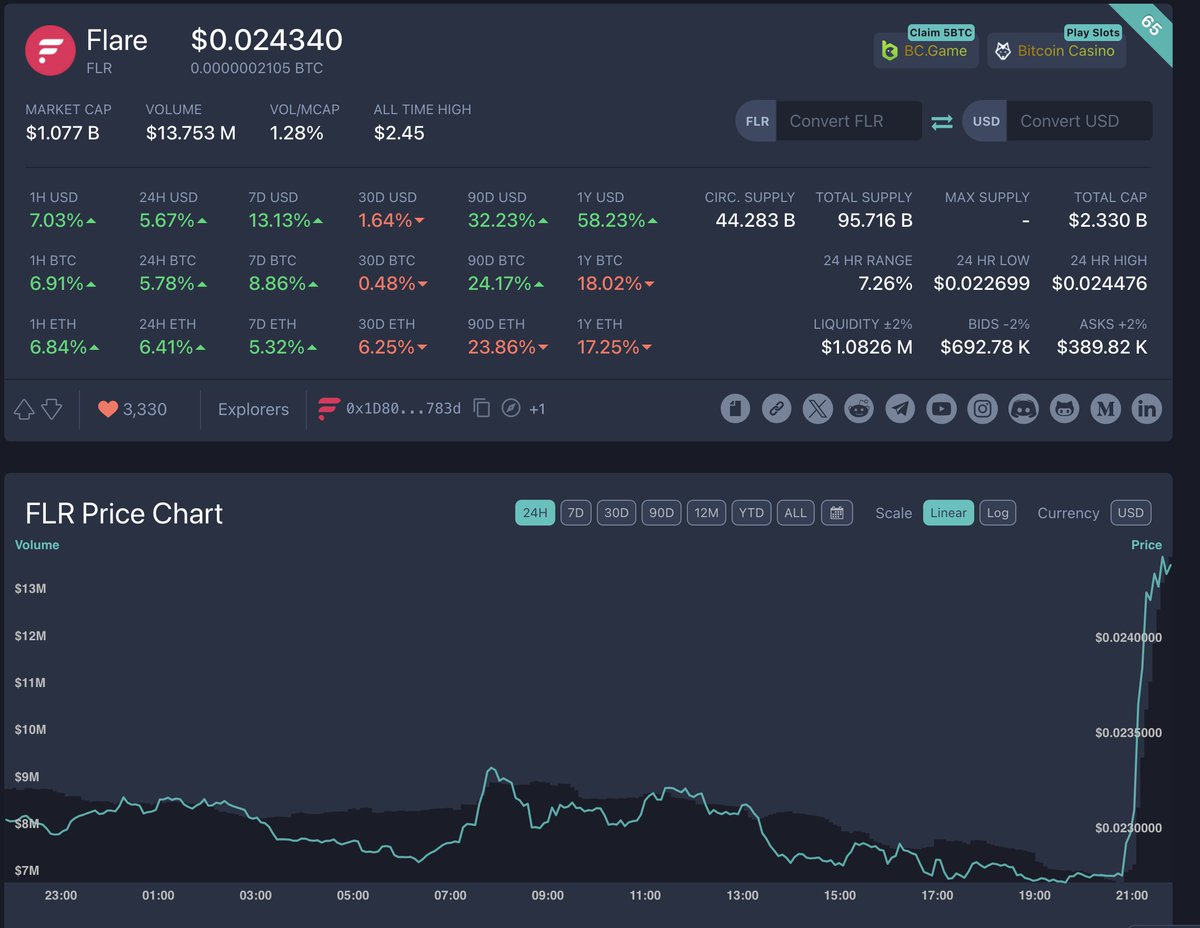Screen dimensions: 1200x928
Task: Select the ALL chart range
Action: tap(795, 513)
